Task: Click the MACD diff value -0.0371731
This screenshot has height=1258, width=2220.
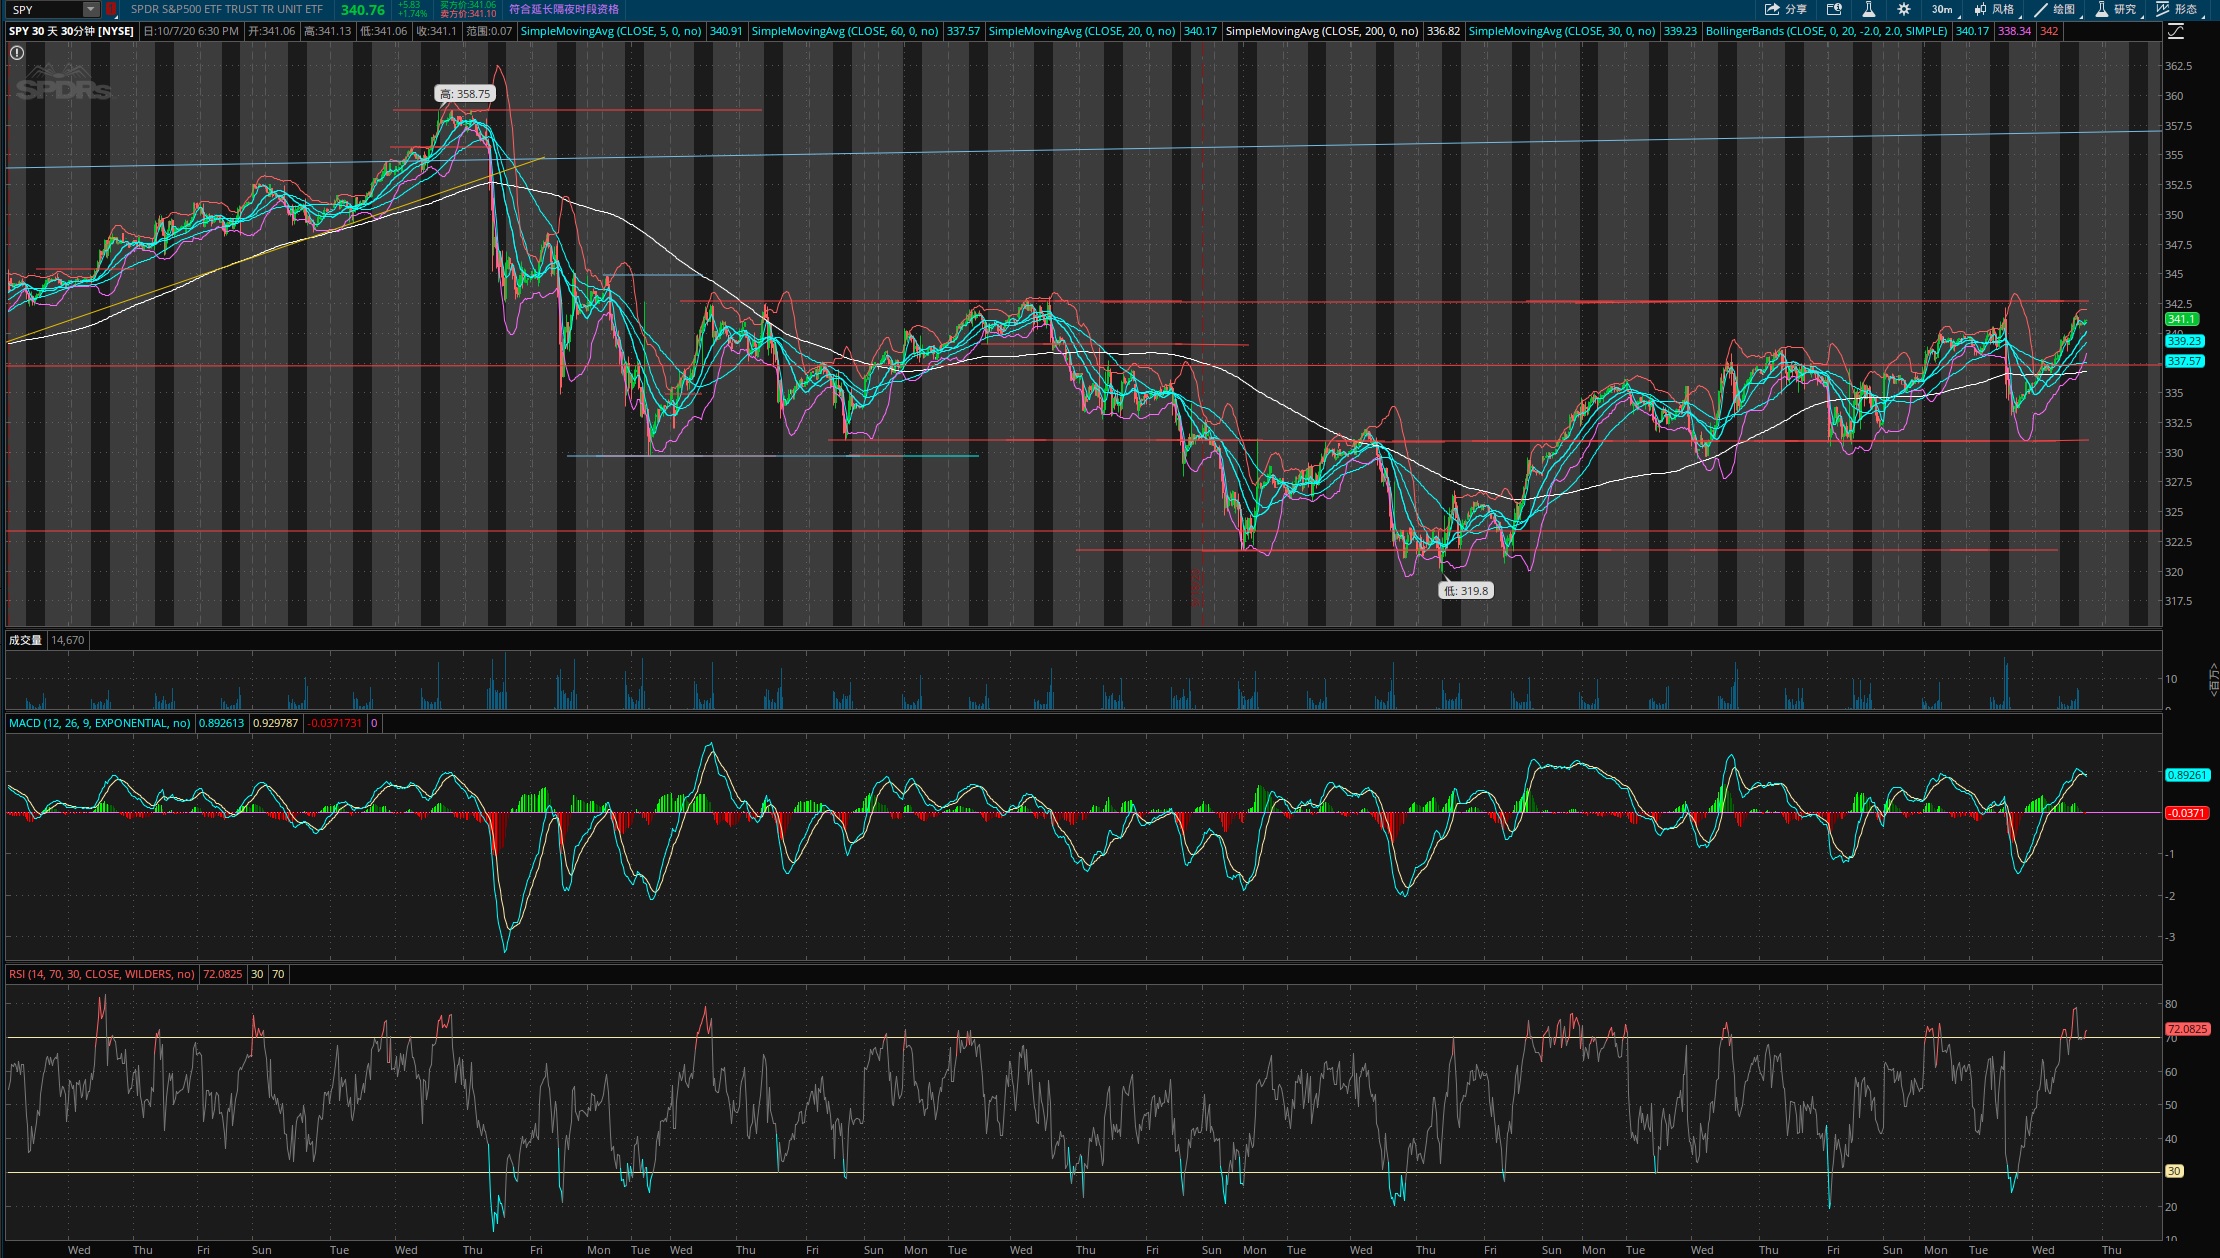Action: [x=335, y=723]
